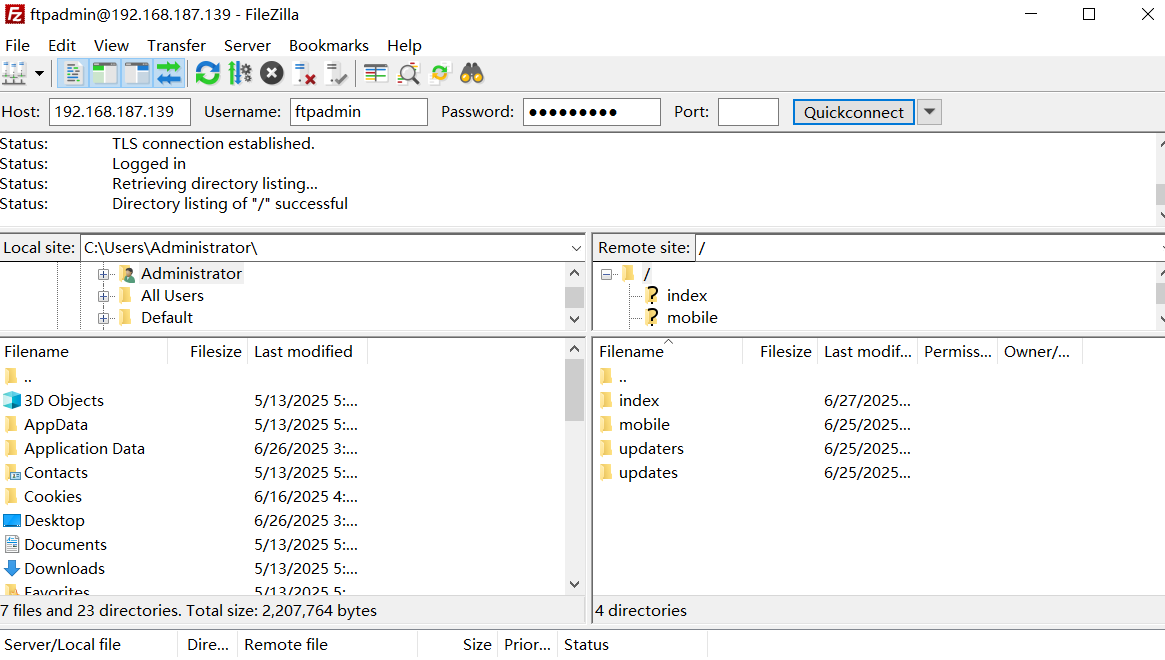Collapse the remote root "/" tree node
The image size is (1165, 660).
click(606, 274)
